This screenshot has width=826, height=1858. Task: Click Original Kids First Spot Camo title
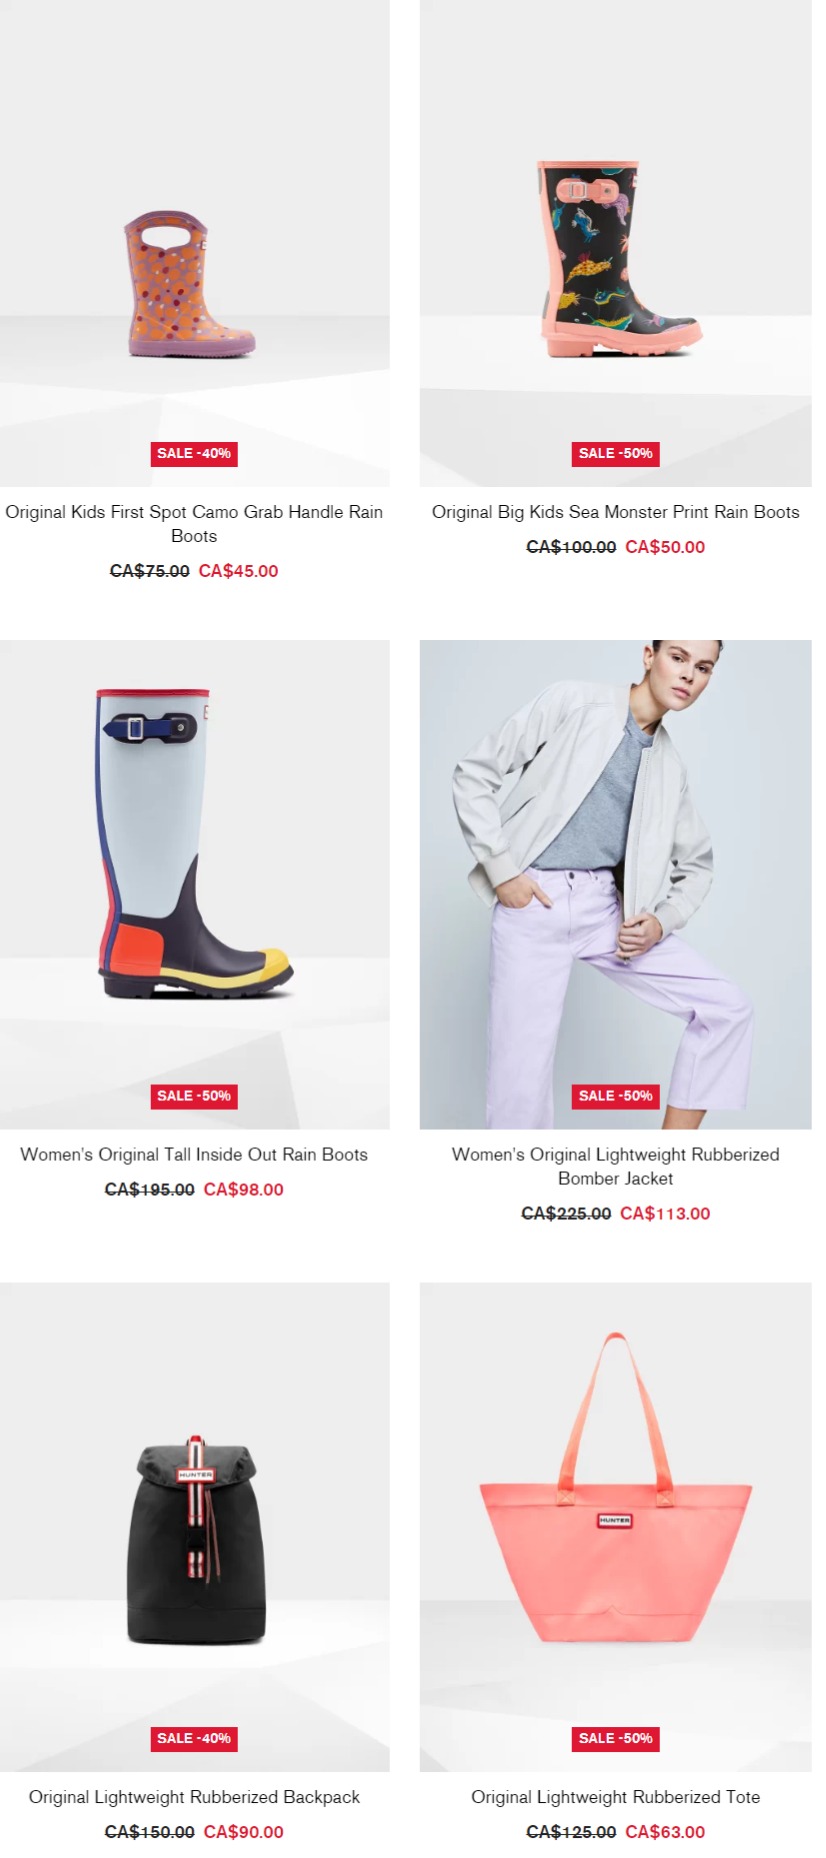[x=194, y=524]
